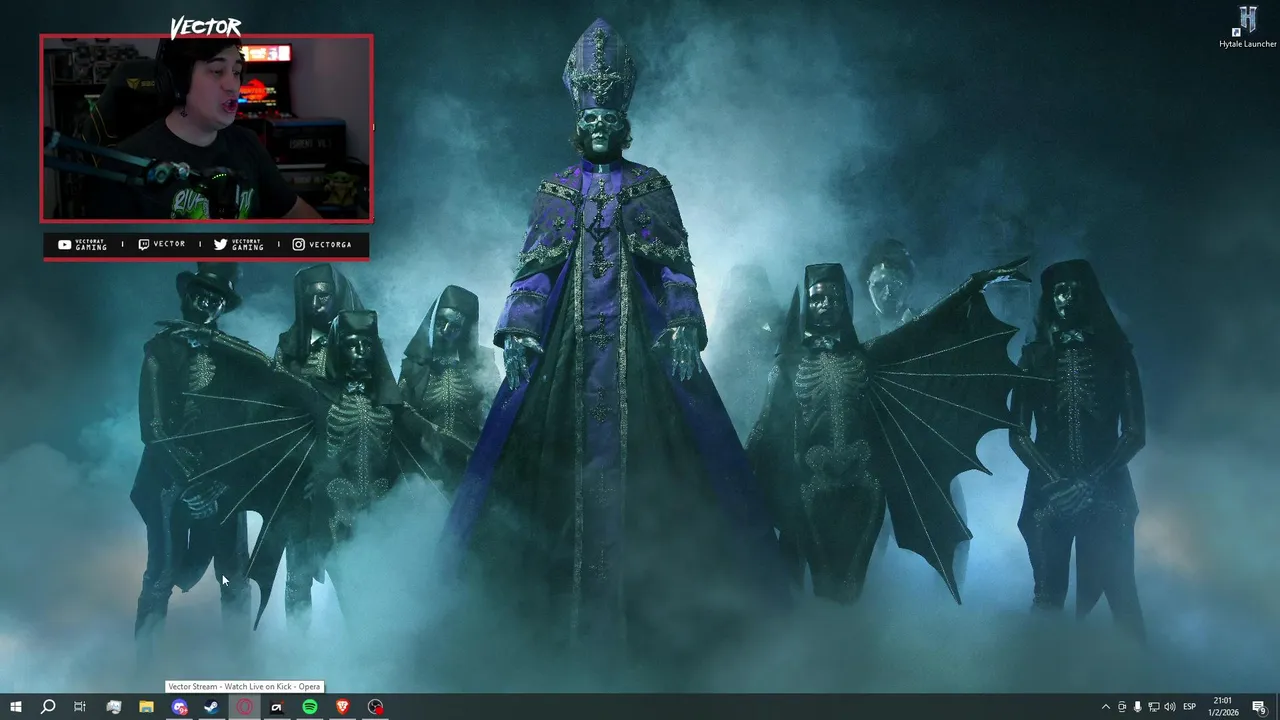Click the Twitch Vector label

click(161, 244)
